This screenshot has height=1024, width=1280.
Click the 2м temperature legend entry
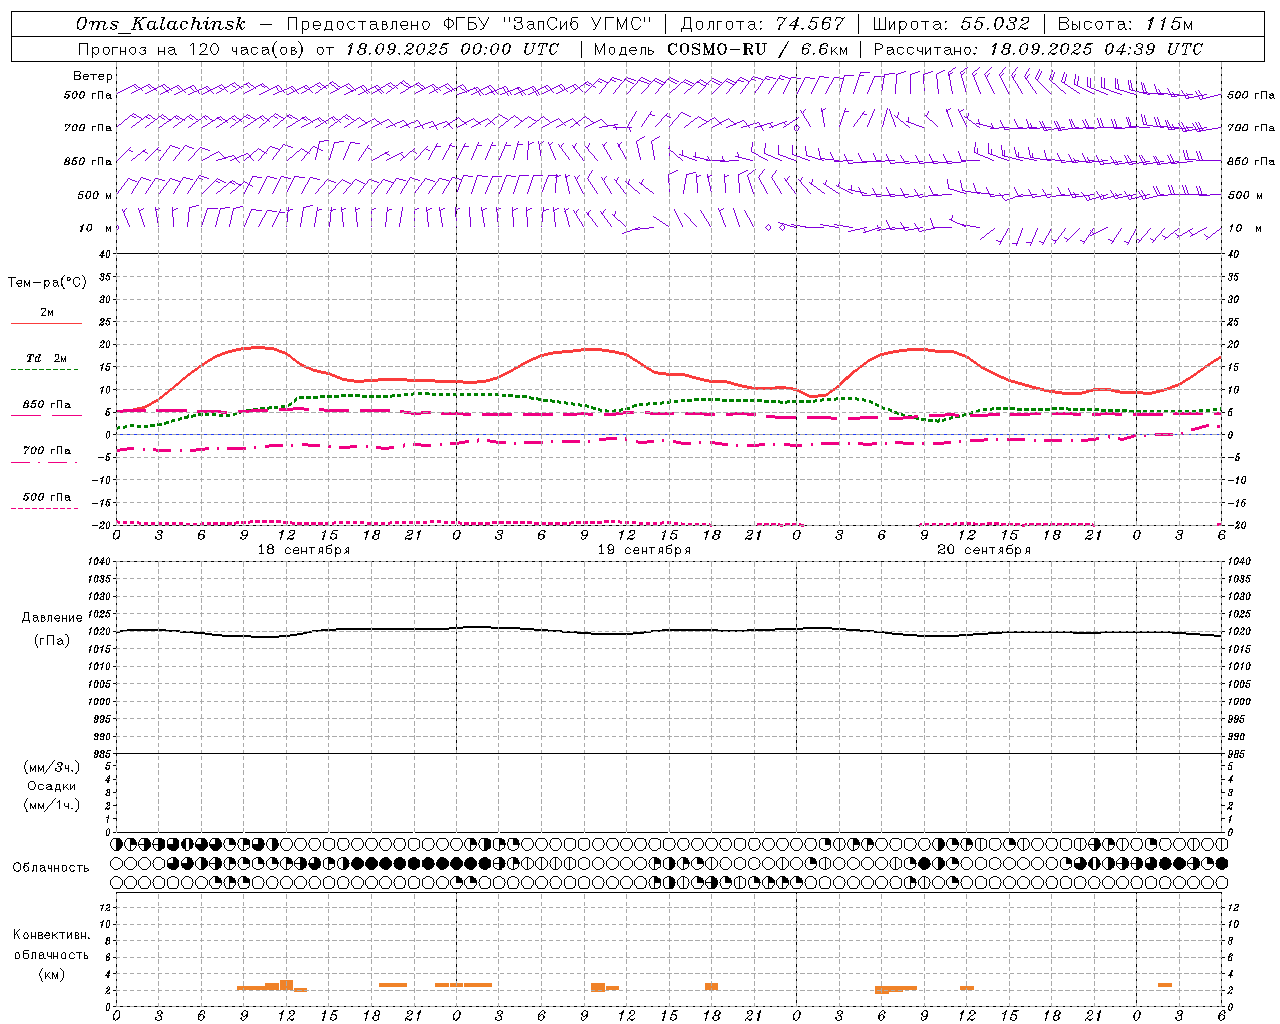(47, 313)
